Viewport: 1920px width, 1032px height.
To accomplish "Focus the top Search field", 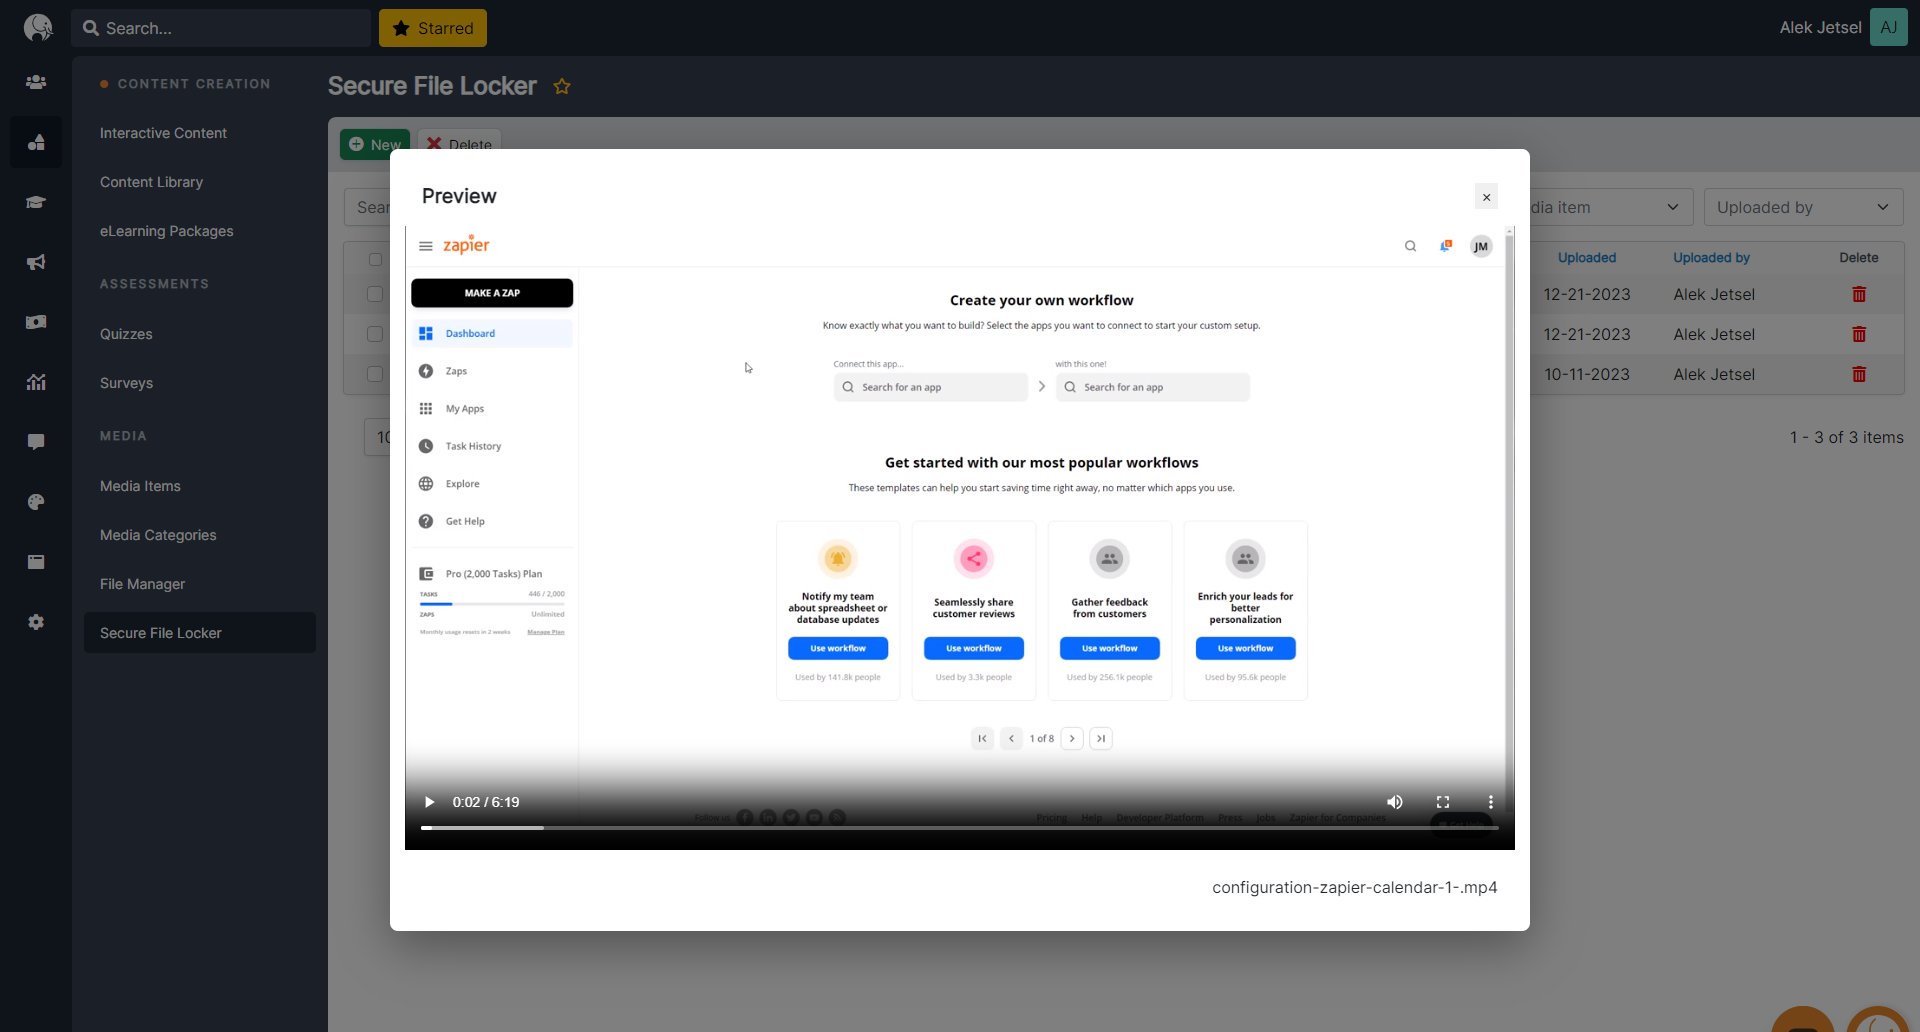I will click(221, 28).
